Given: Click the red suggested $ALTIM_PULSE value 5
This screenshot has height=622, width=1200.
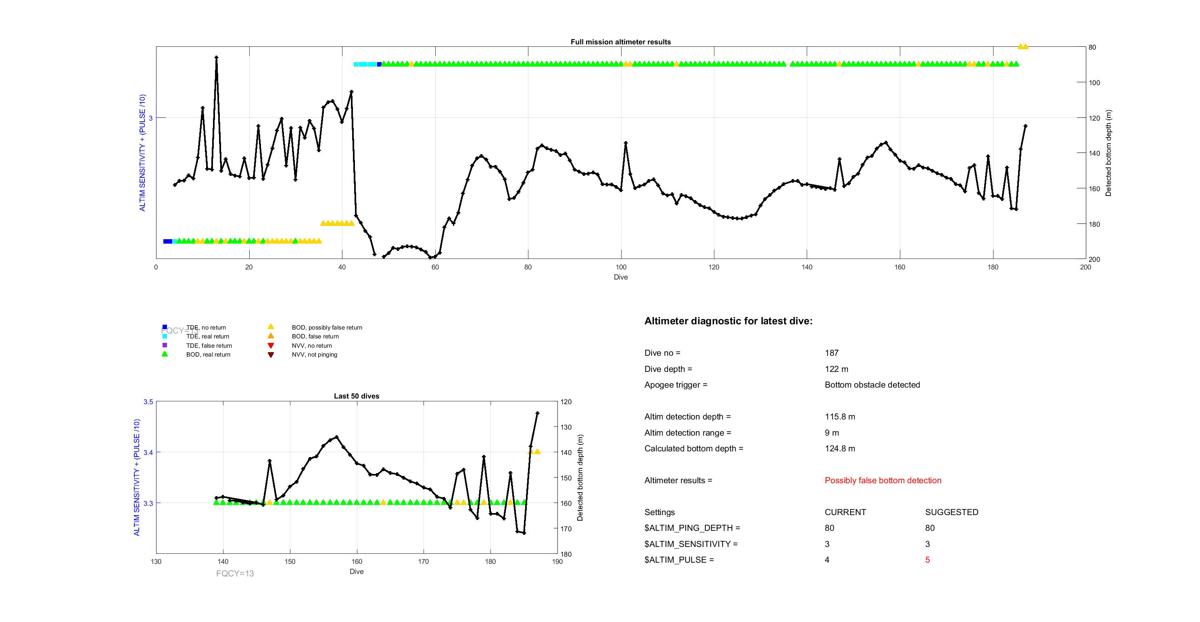Looking at the screenshot, I should coord(929,560).
